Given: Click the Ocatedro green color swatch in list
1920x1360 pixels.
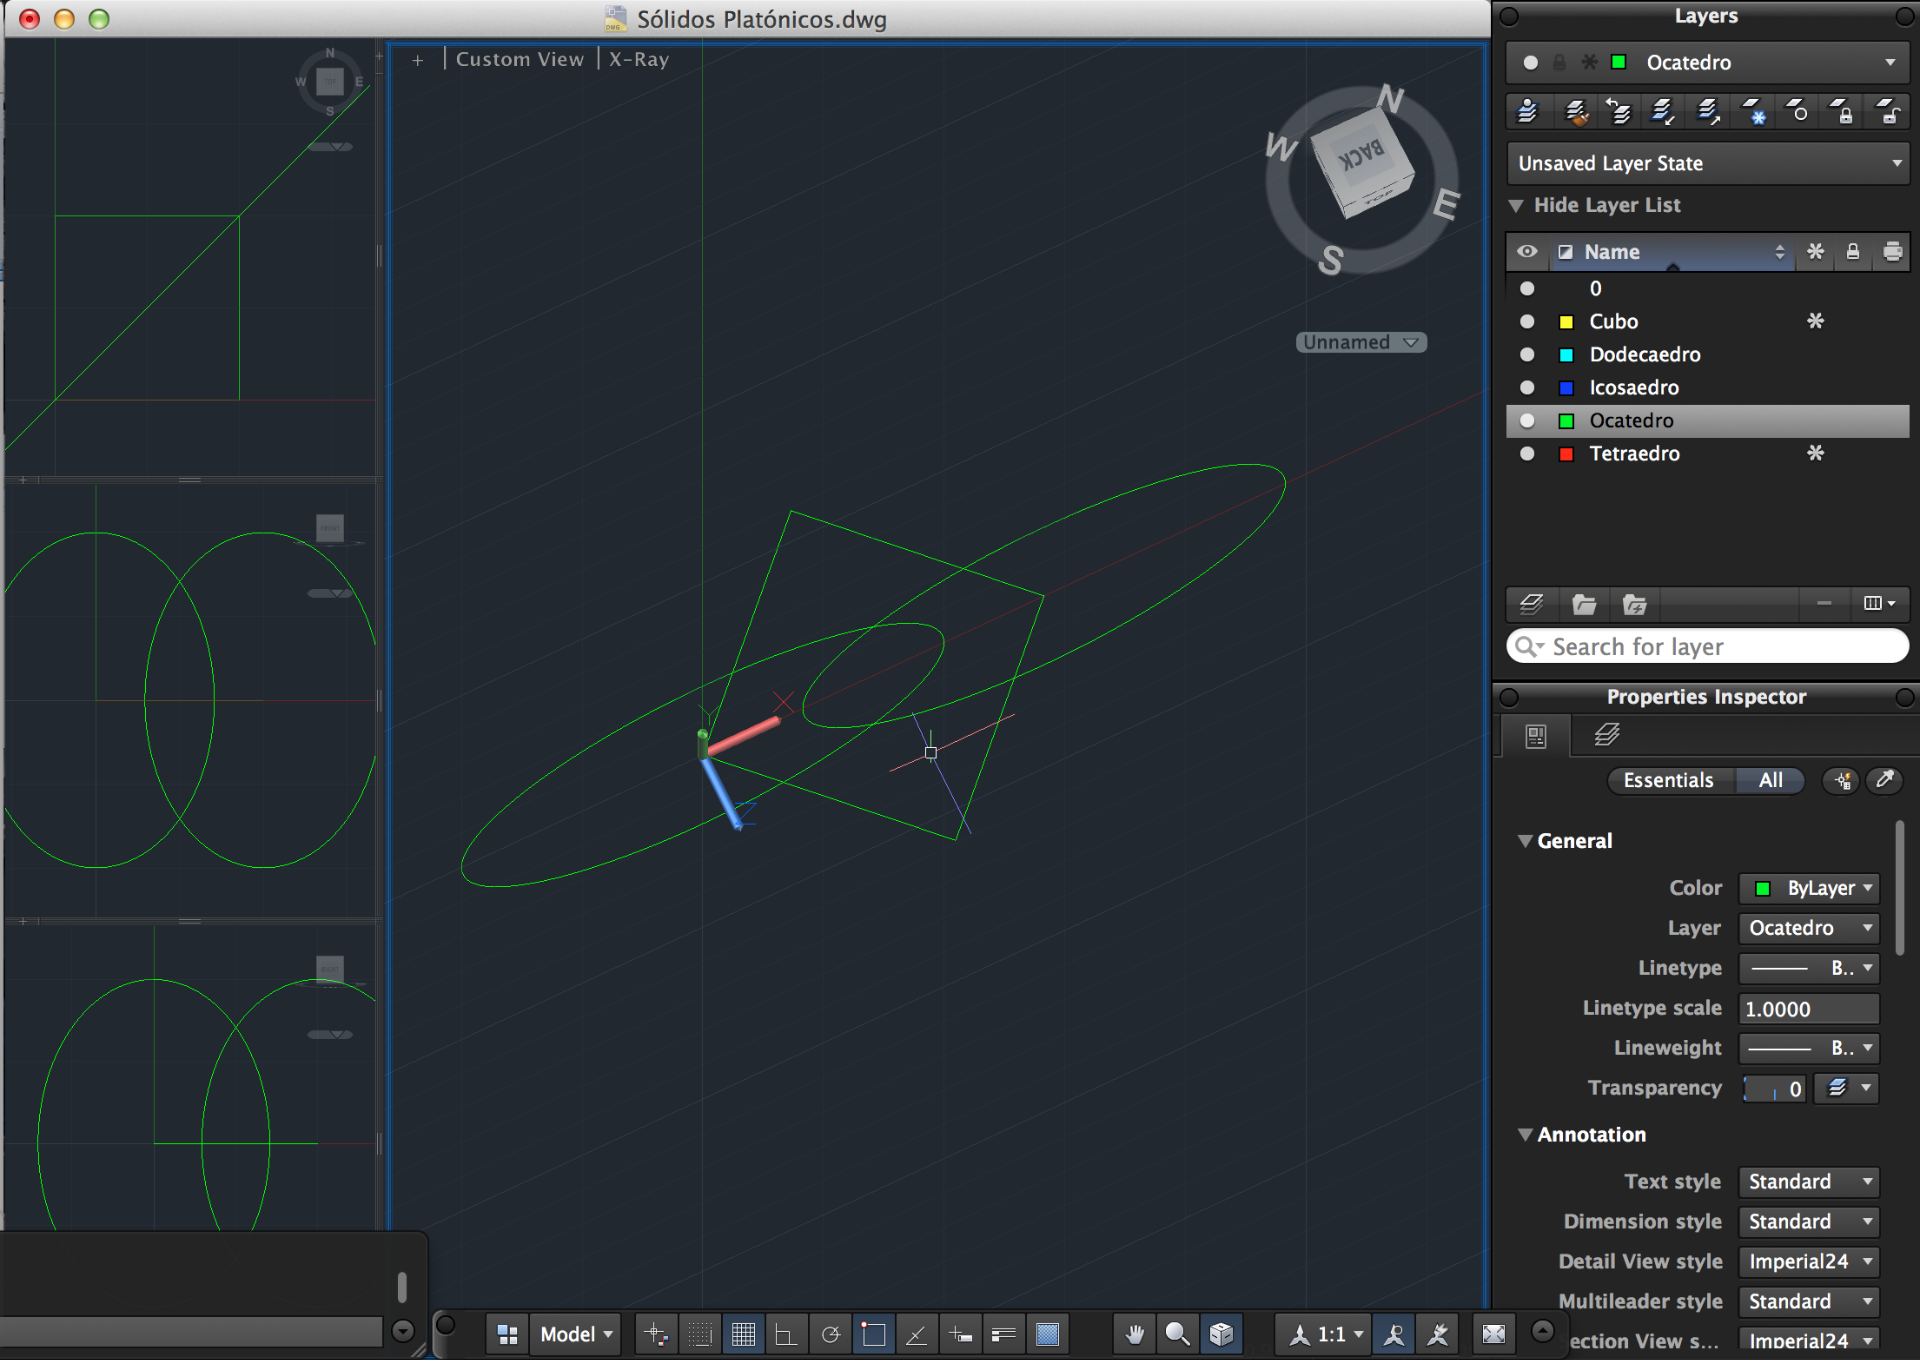Looking at the screenshot, I should [1566, 421].
